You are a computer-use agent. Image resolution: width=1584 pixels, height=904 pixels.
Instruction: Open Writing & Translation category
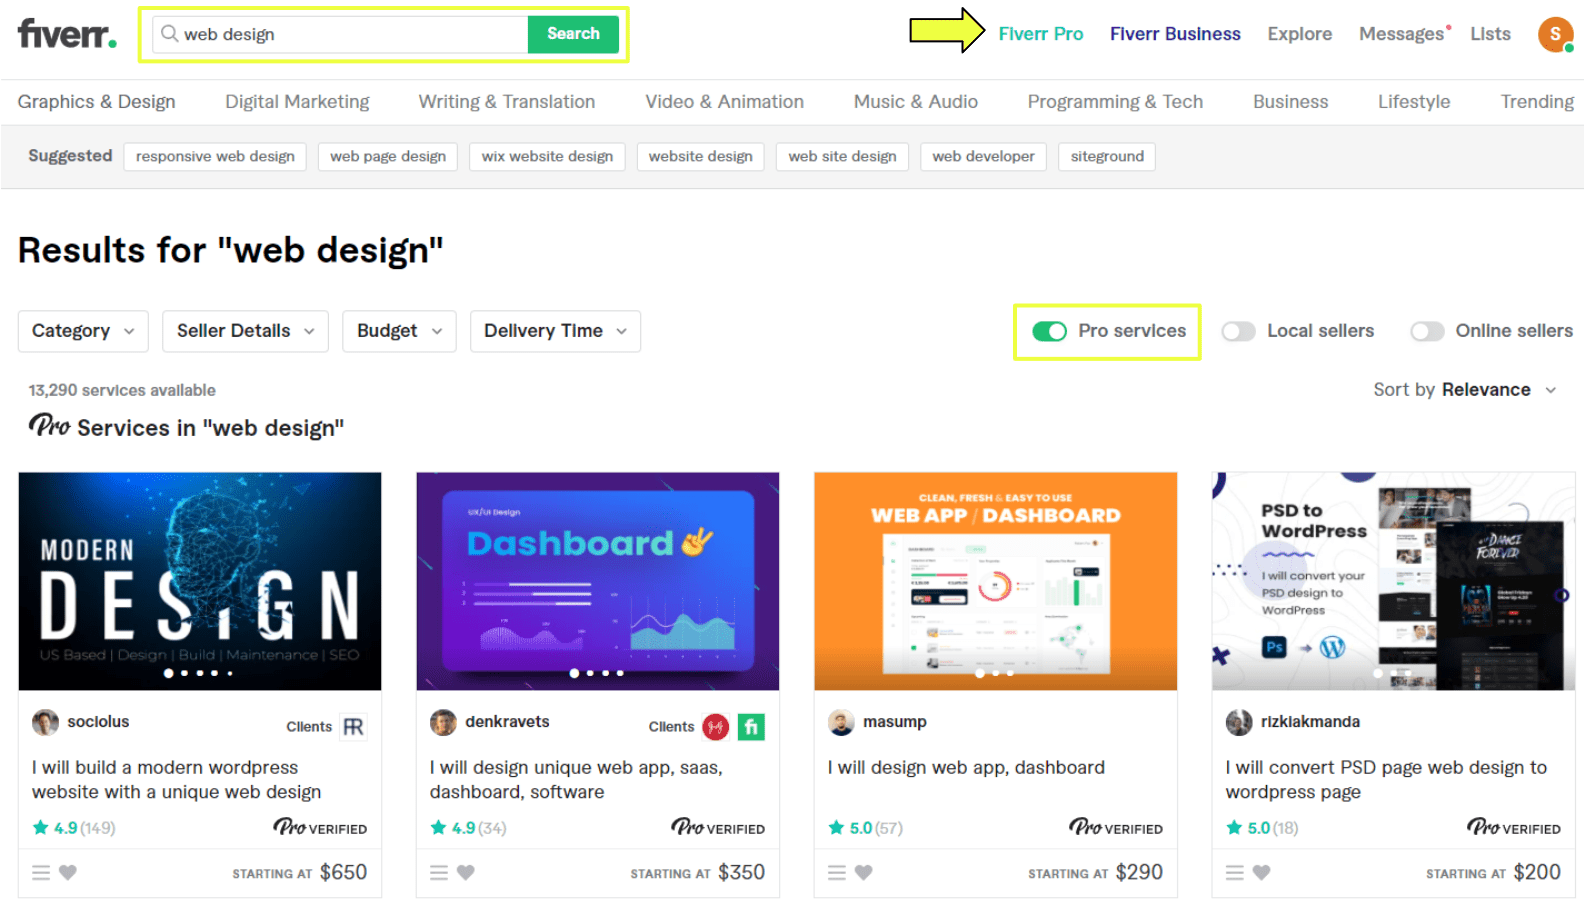[x=507, y=102]
